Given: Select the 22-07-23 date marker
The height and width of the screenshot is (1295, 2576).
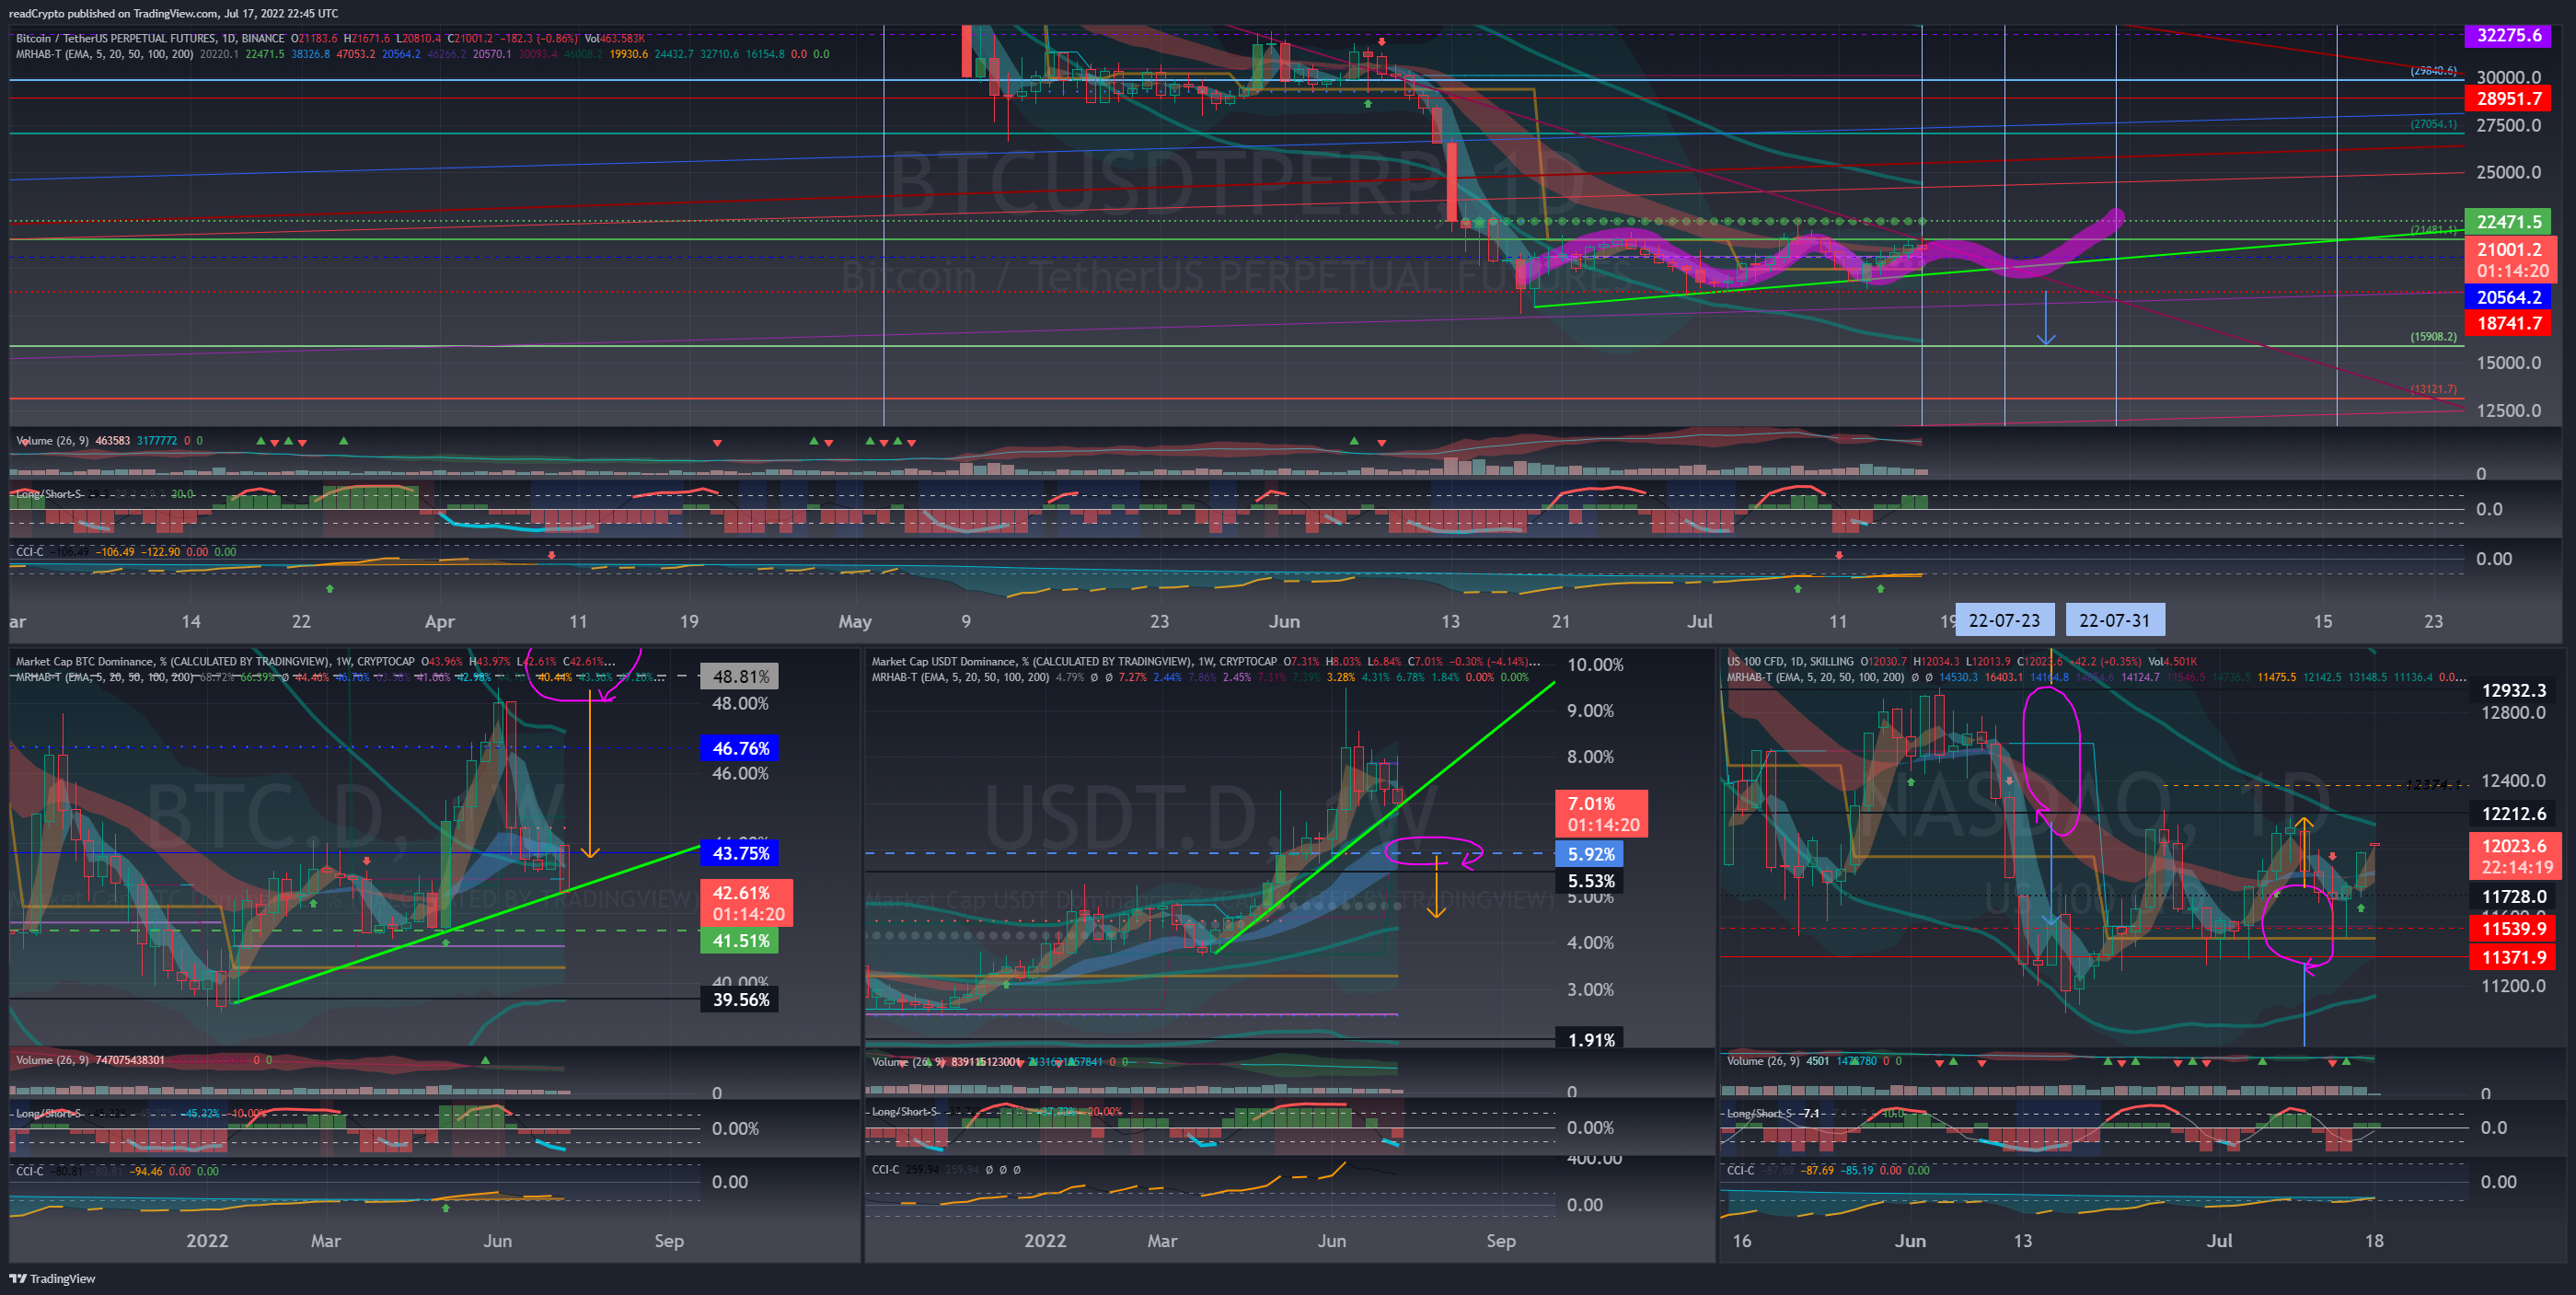Looking at the screenshot, I should pos(2004,620).
